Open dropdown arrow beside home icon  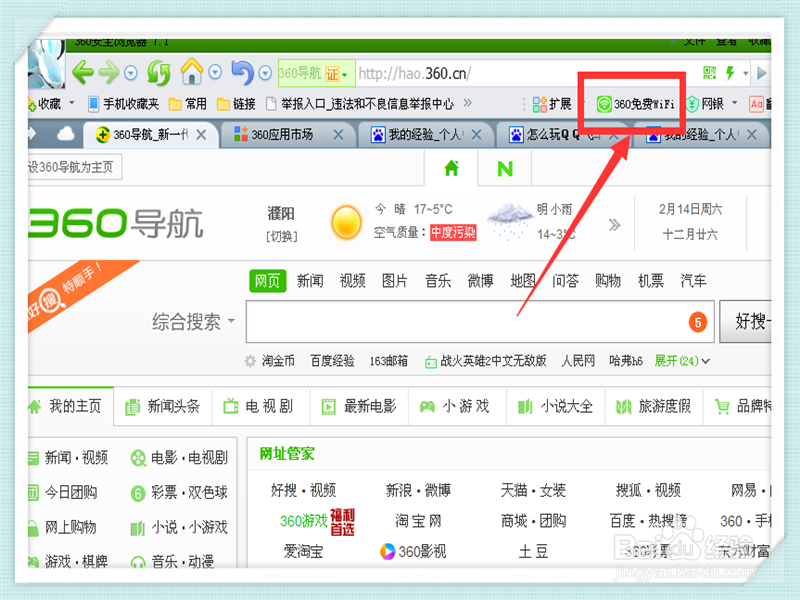click(x=215, y=72)
